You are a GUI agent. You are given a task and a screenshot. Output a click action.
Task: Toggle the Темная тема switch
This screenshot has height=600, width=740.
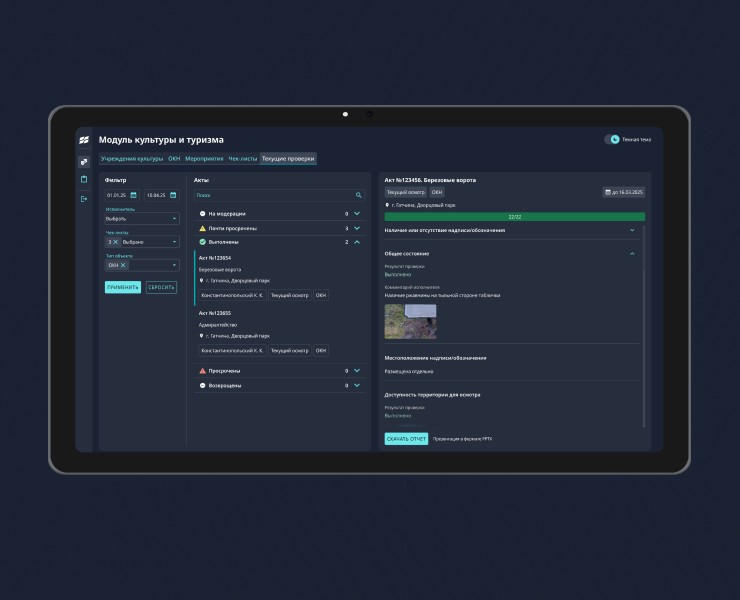click(612, 140)
